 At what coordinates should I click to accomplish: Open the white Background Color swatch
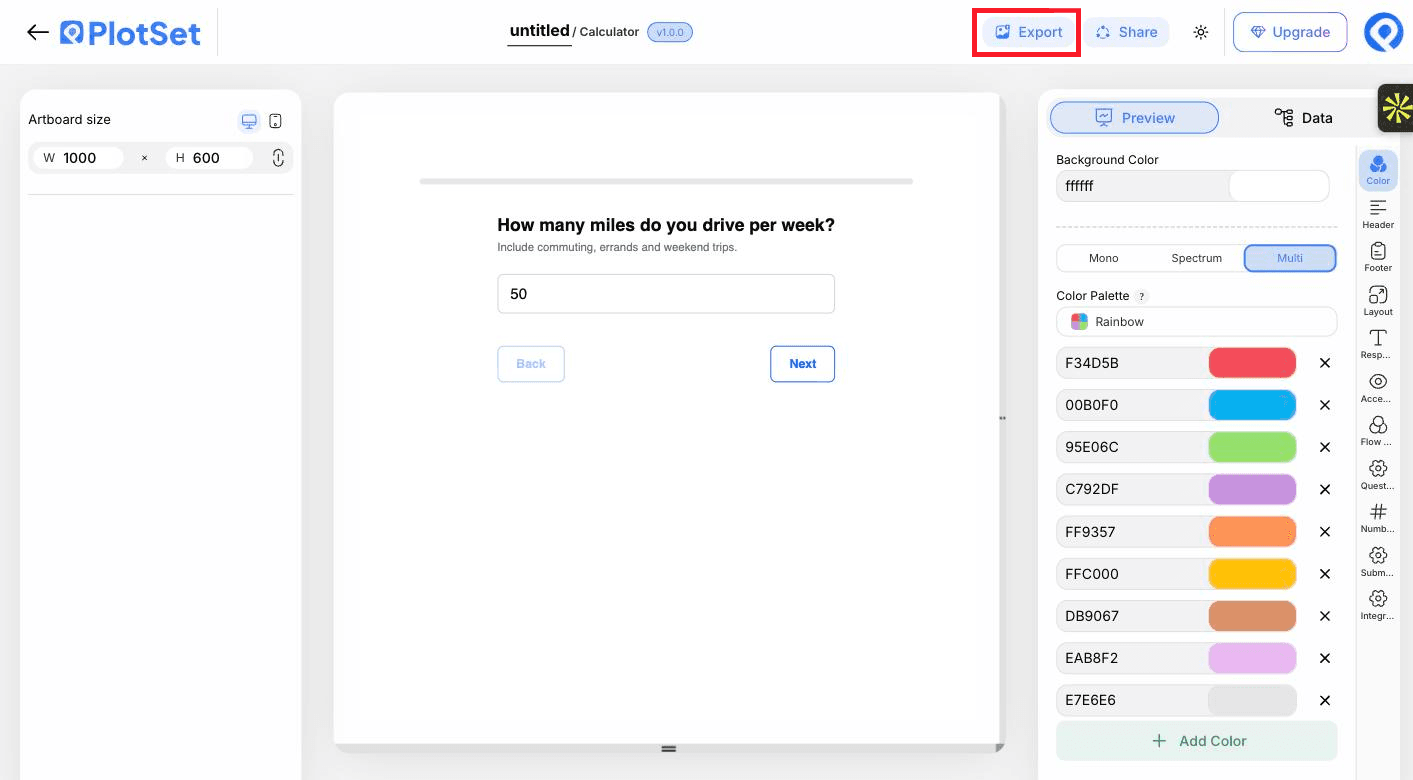click(1278, 186)
